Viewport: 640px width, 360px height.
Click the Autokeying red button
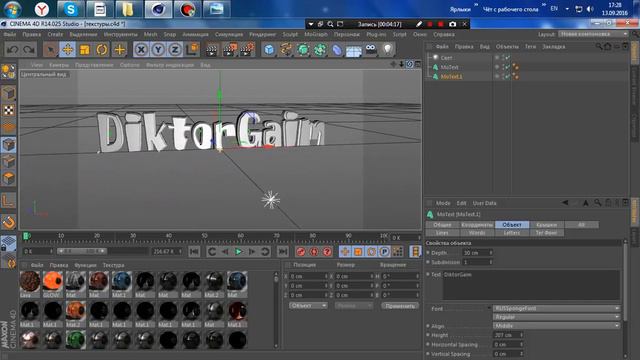click(314, 251)
